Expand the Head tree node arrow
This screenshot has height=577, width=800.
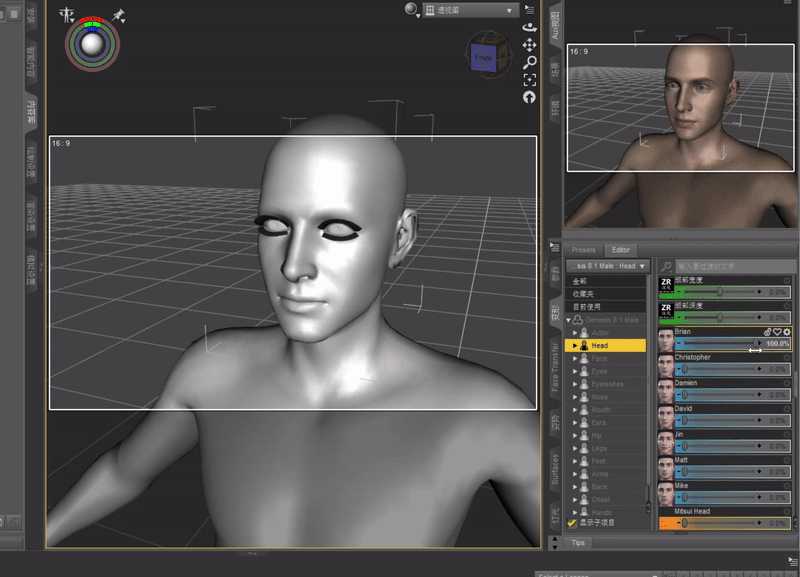coord(575,346)
